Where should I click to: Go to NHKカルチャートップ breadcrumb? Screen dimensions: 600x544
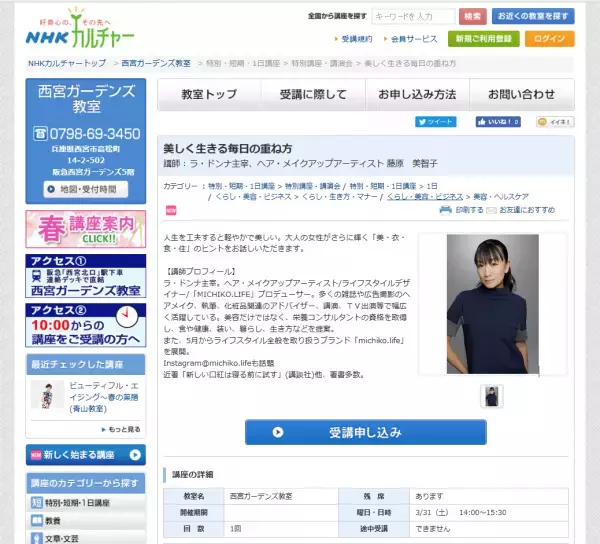(x=67, y=64)
